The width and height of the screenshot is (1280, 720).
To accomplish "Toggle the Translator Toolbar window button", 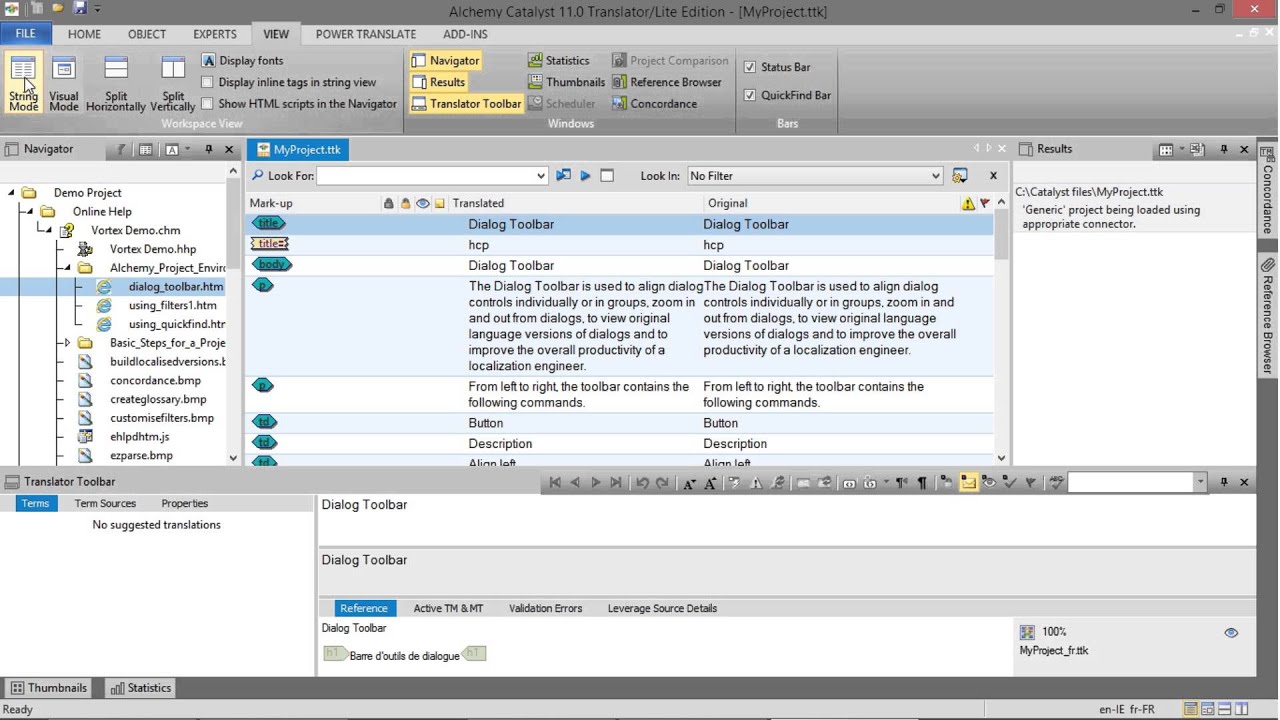I will pos(466,104).
